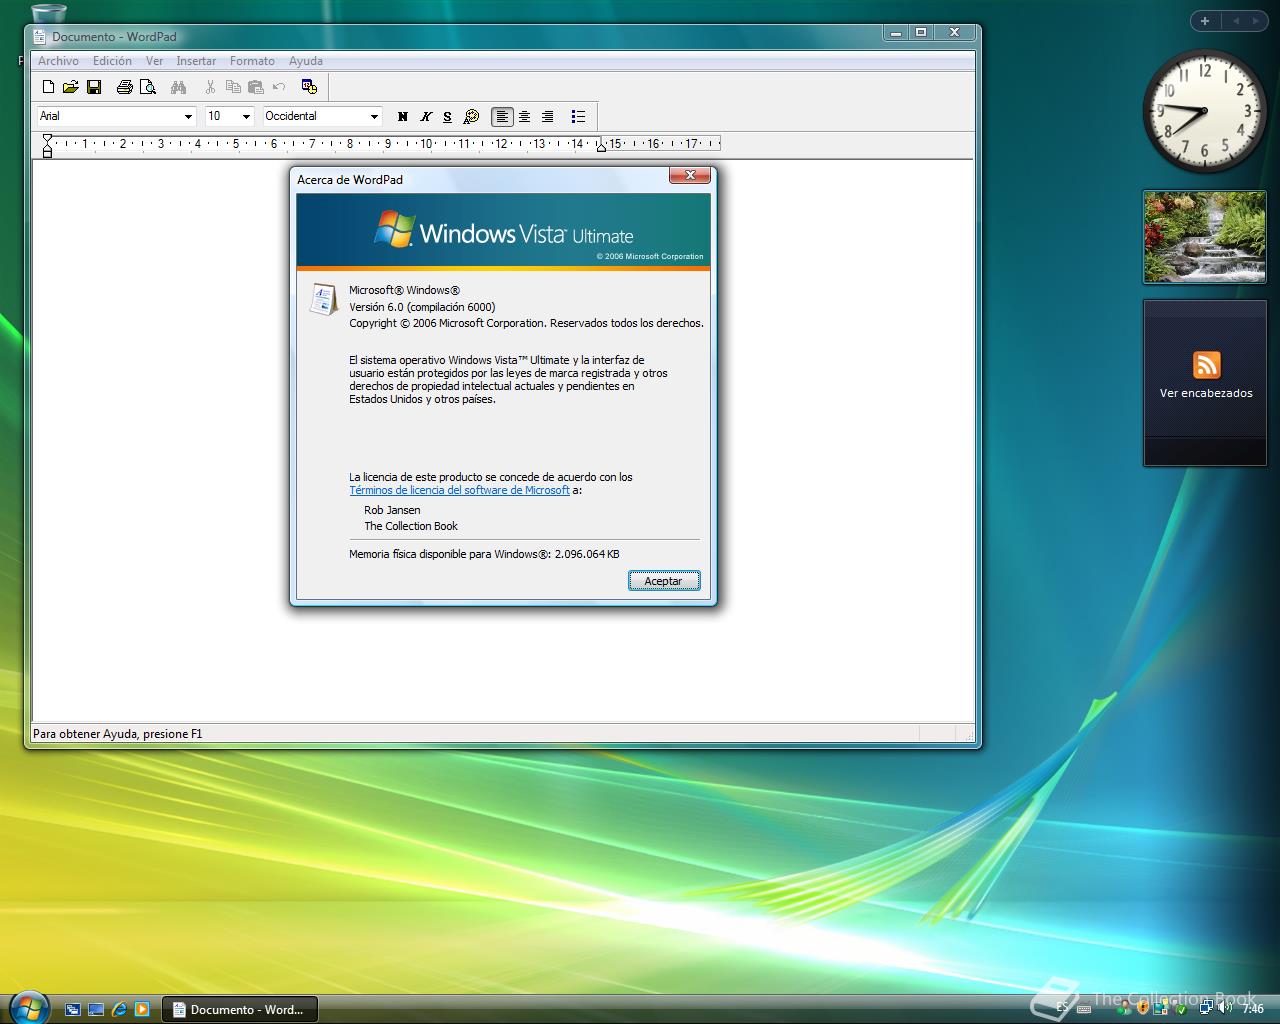
Task: Open the Insertar menu
Action: (x=196, y=61)
